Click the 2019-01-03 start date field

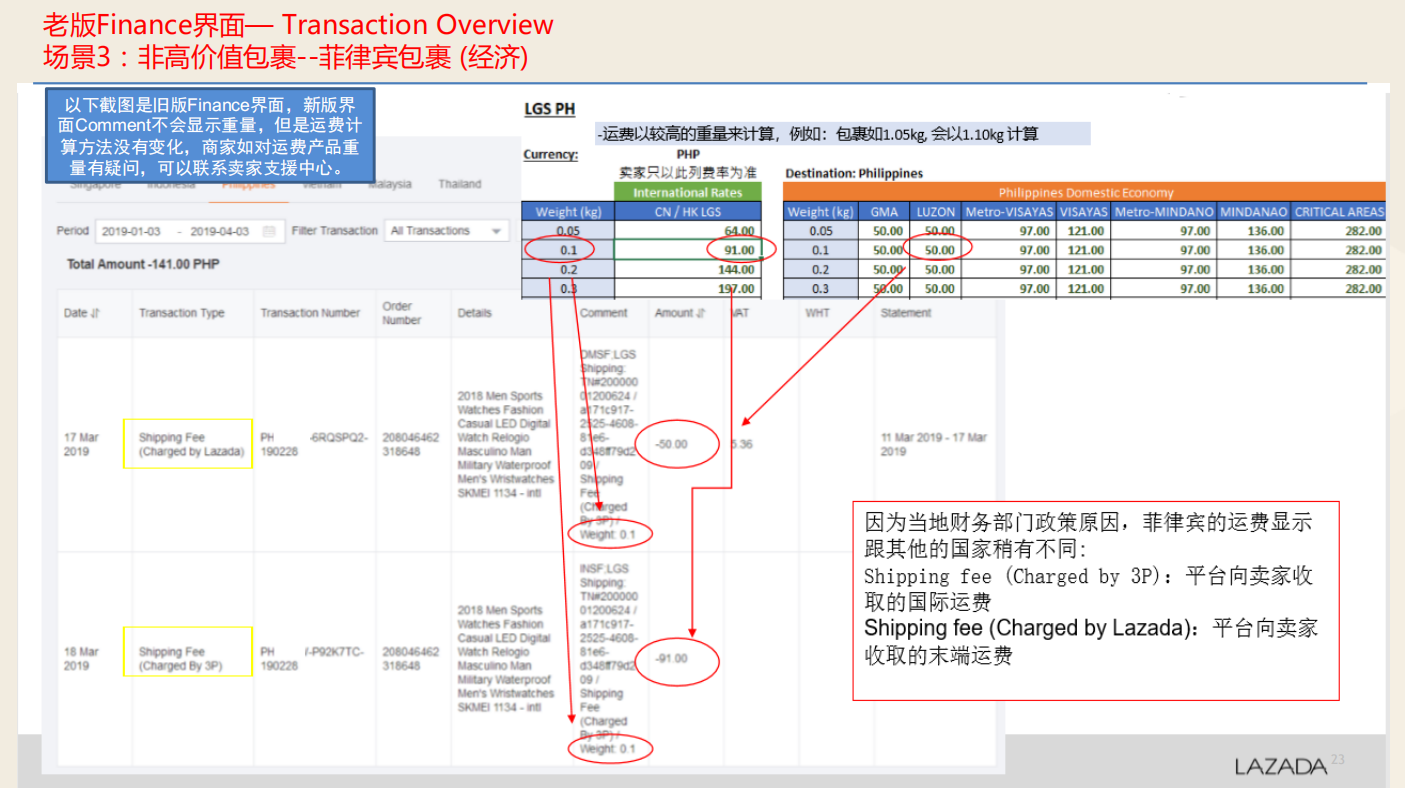pos(131,231)
